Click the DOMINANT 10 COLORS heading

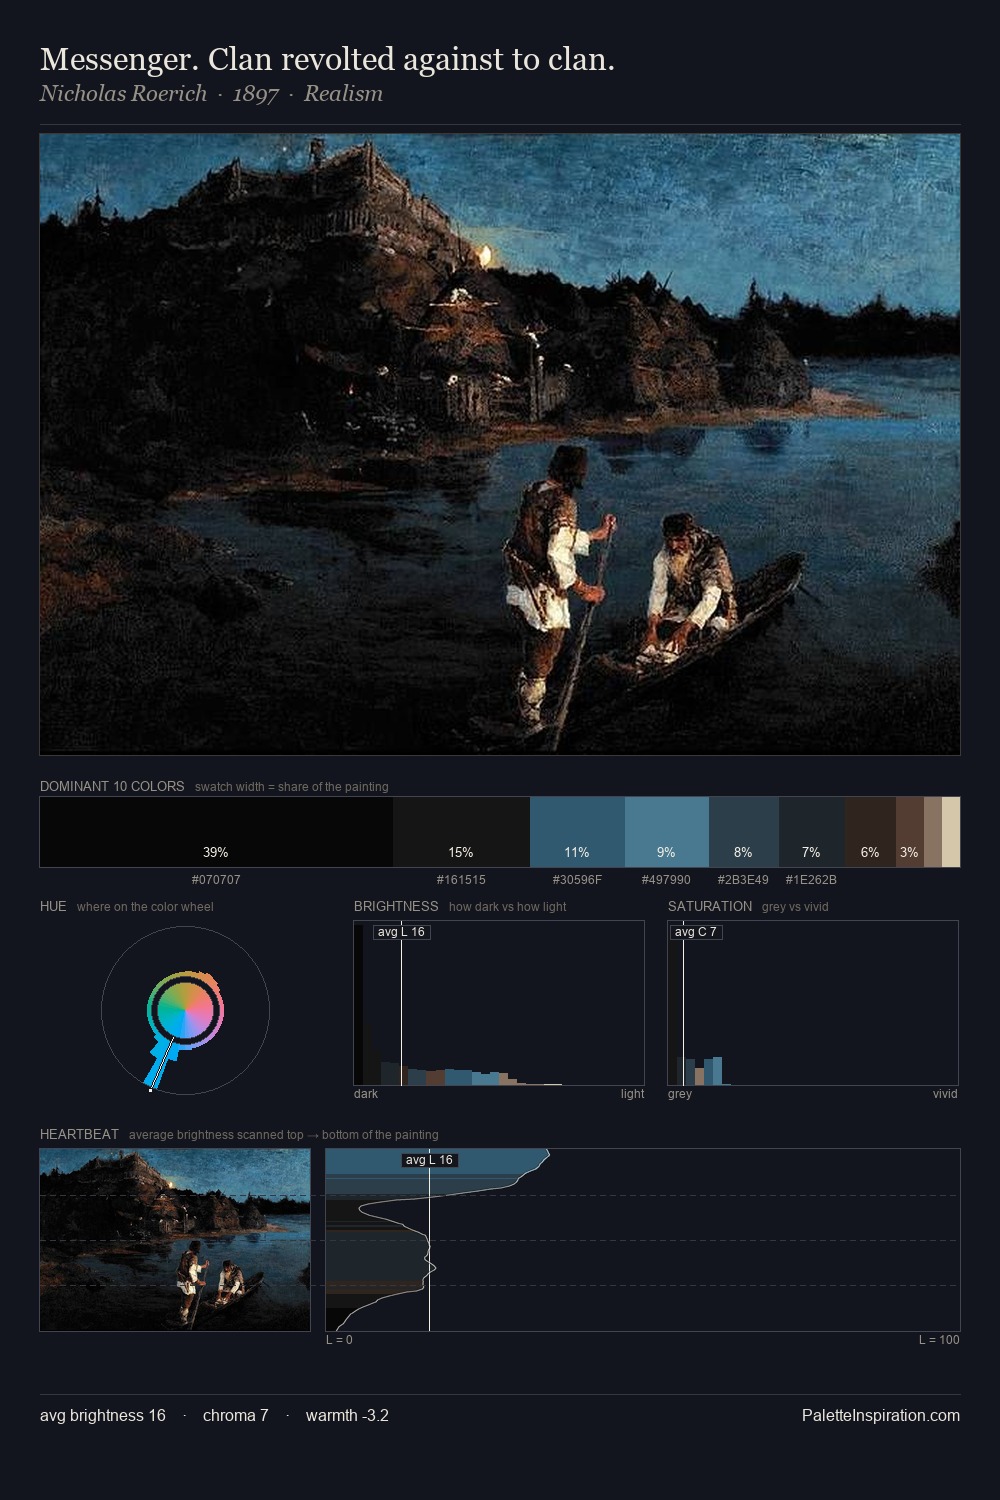coord(112,786)
